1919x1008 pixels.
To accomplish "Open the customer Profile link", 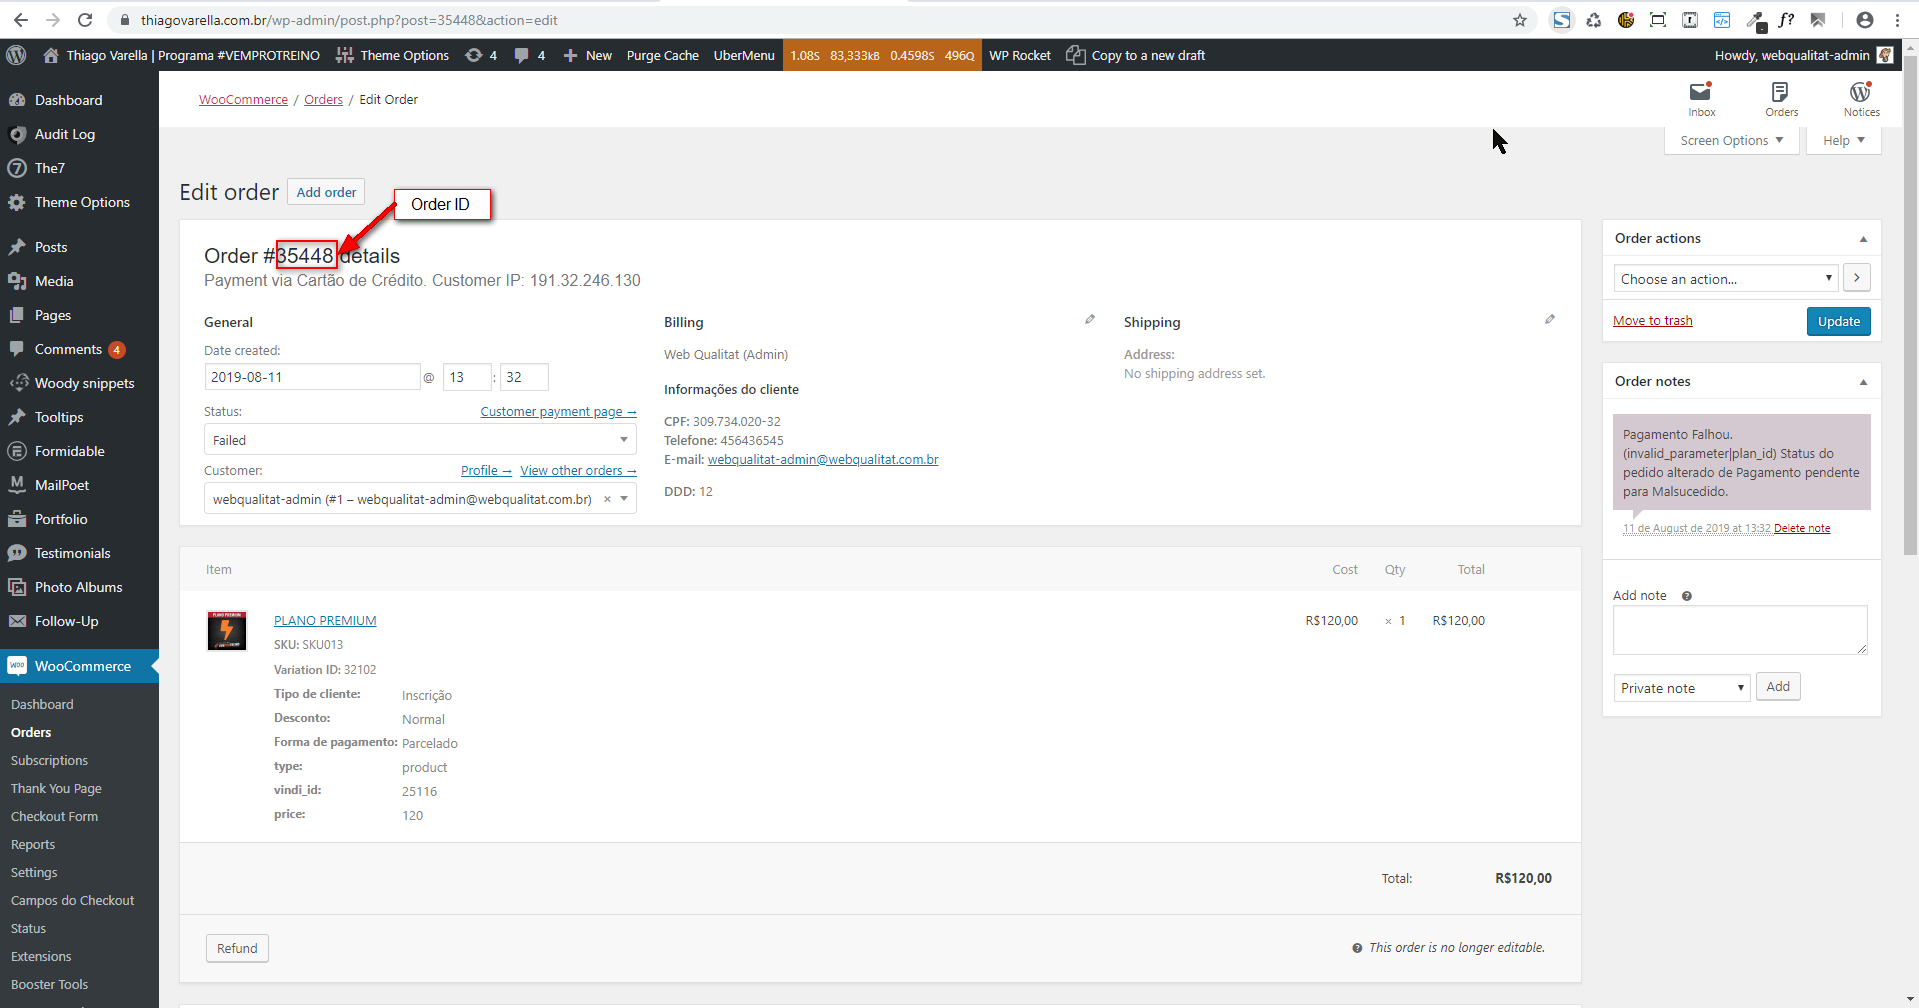I will pos(486,471).
